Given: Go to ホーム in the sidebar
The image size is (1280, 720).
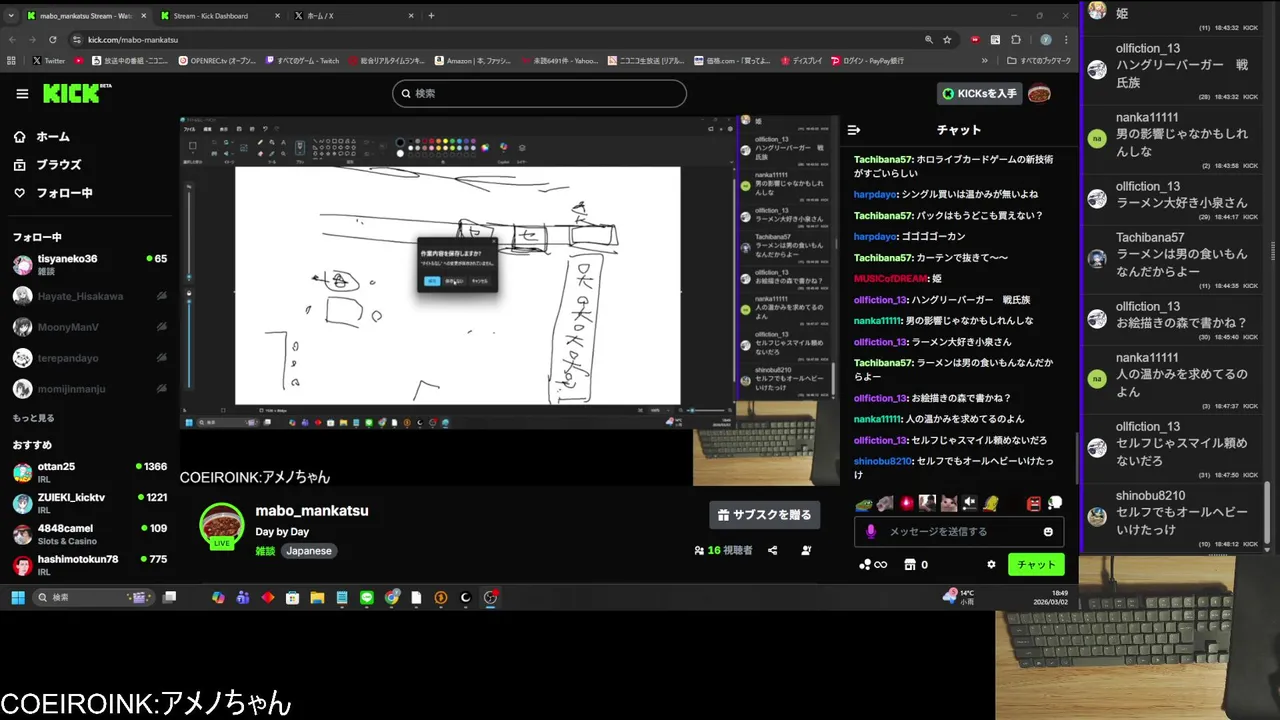Looking at the screenshot, I should 42,137.
